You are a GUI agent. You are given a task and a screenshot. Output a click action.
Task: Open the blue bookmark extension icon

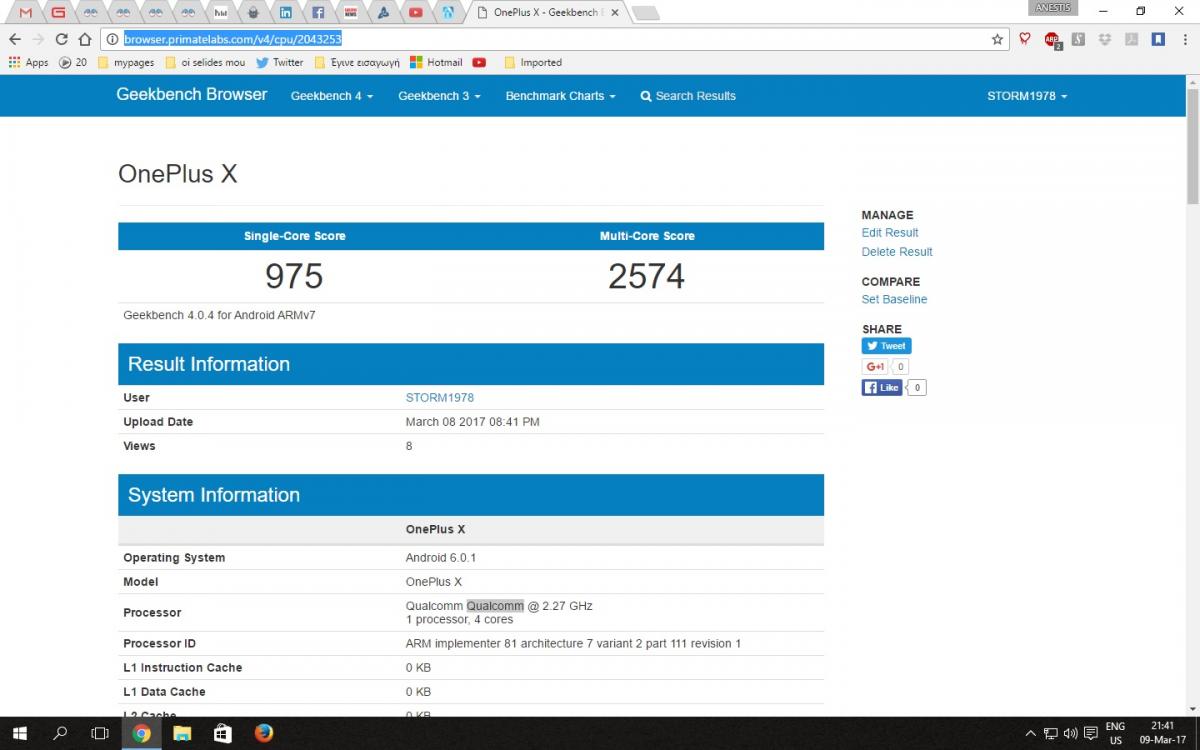[1158, 39]
